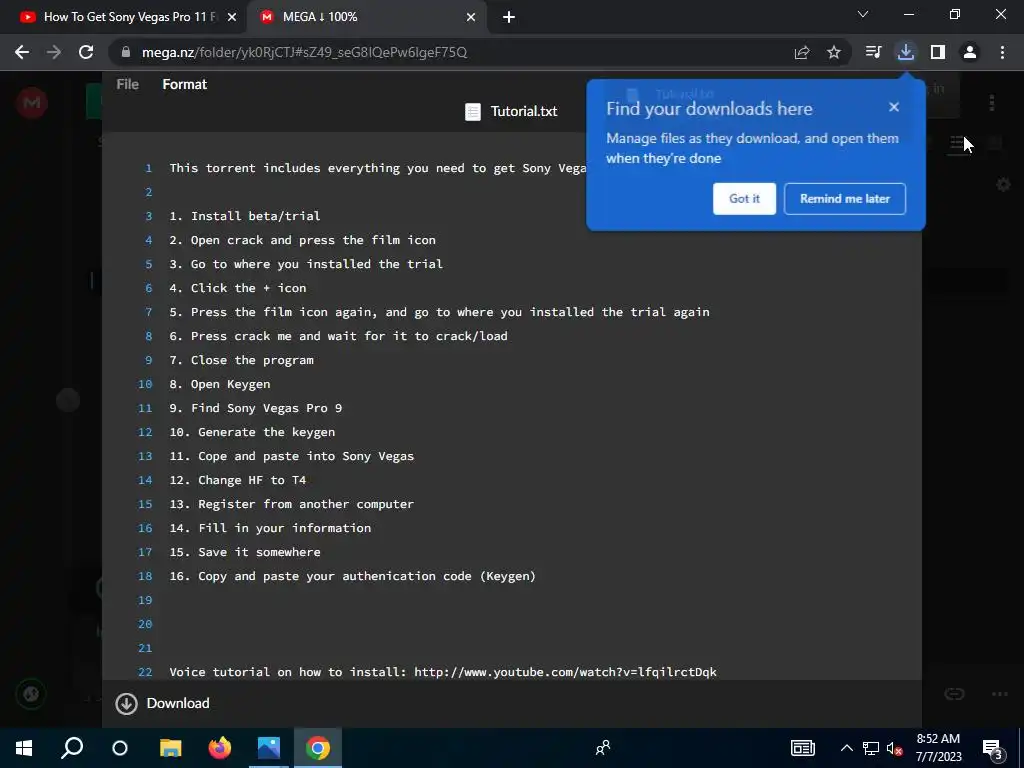Click the Tutorial.txt title
Image resolution: width=1024 pixels, height=768 pixels.
tap(524, 112)
